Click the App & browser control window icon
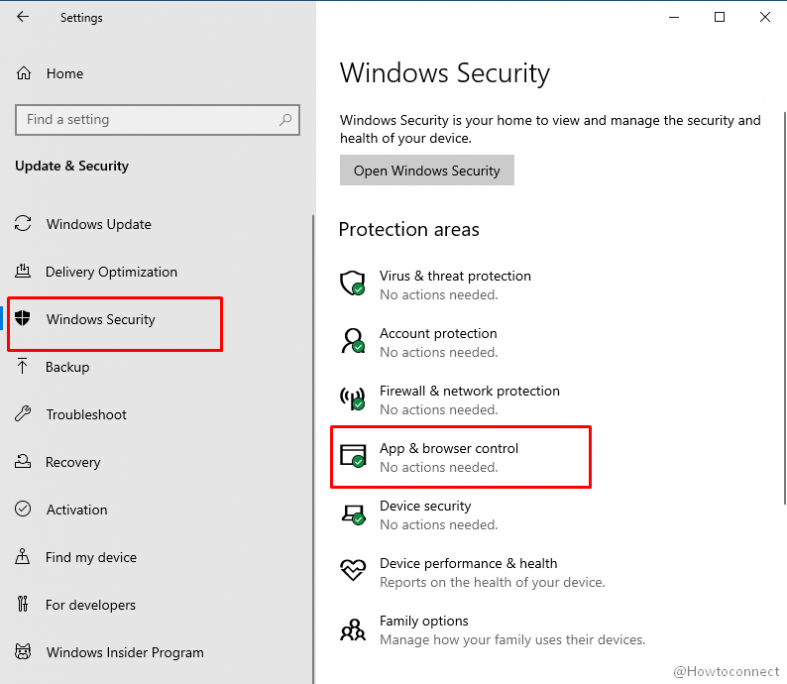This screenshot has height=684, width=787. (x=353, y=456)
